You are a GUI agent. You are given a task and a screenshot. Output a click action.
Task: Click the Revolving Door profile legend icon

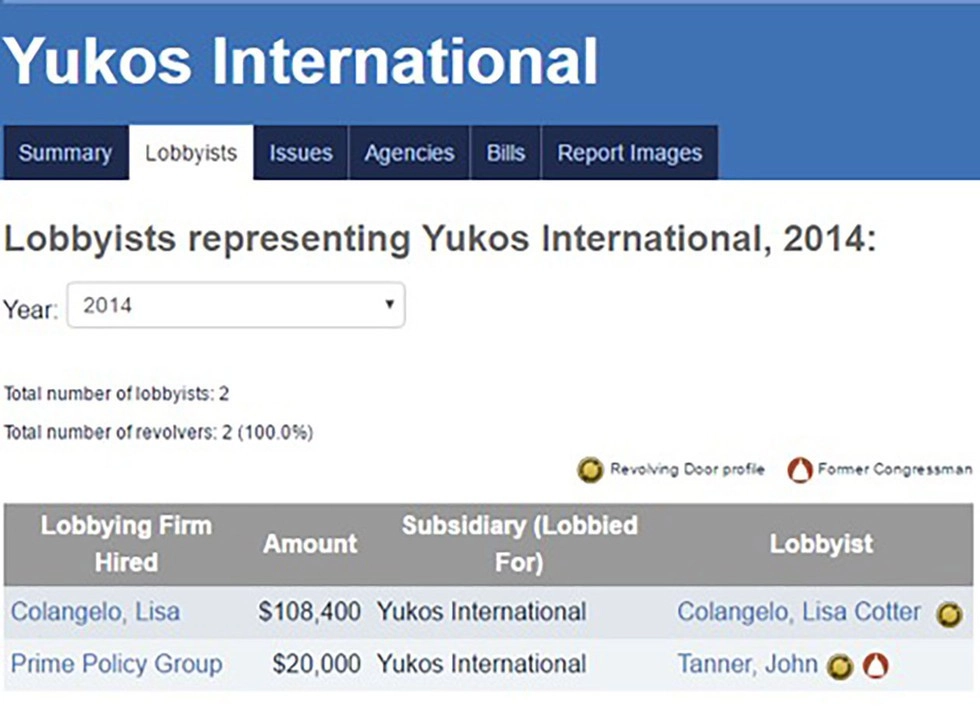point(590,469)
